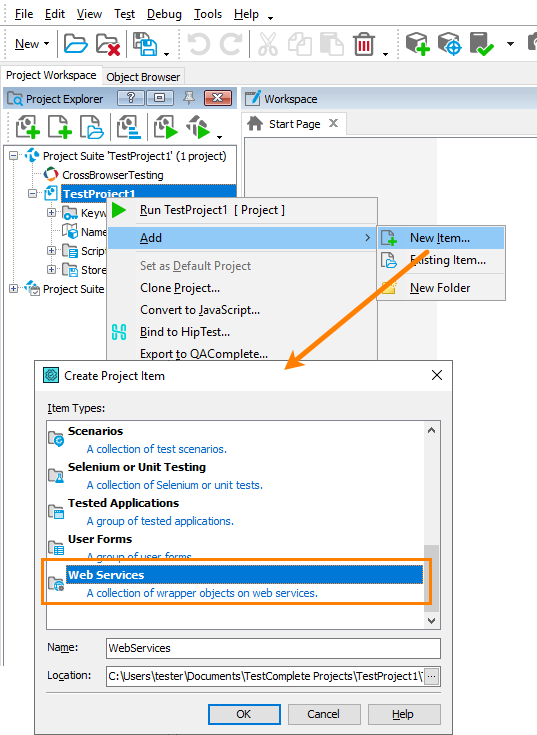Open the View menu
The height and width of the screenshot is (735, 537).
(89, 14)
